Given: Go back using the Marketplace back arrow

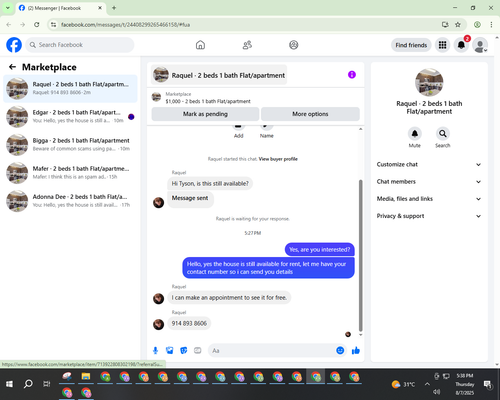Looking at the screenshot, I should point(12,67).
